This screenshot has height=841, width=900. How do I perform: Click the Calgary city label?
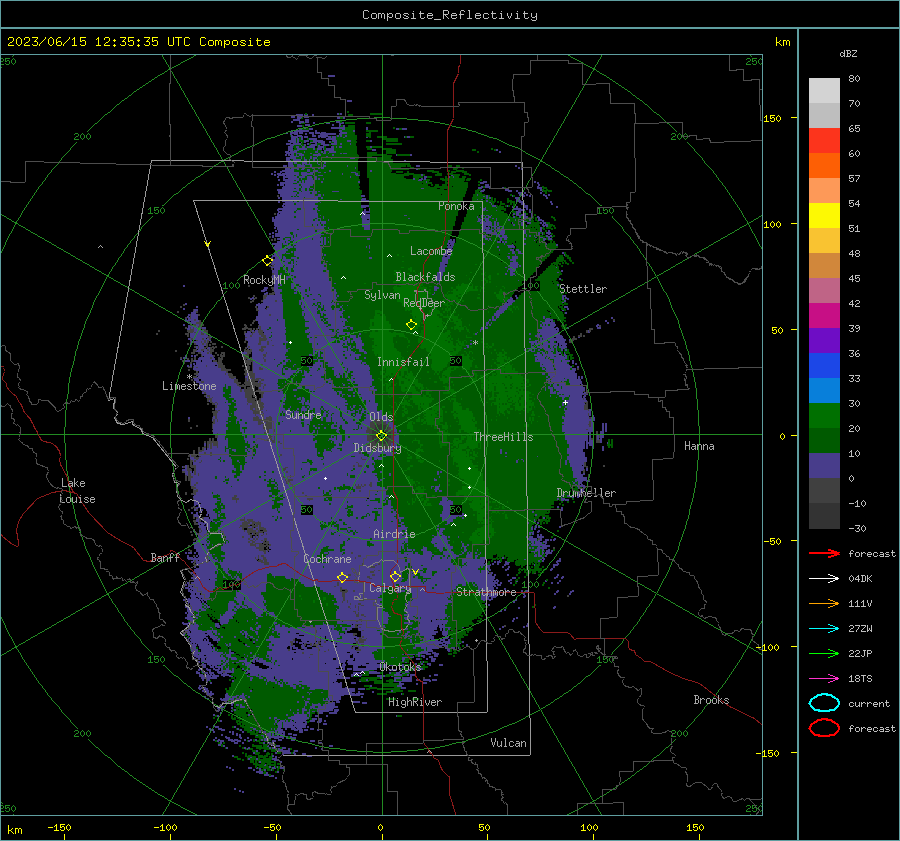point(390,588)
